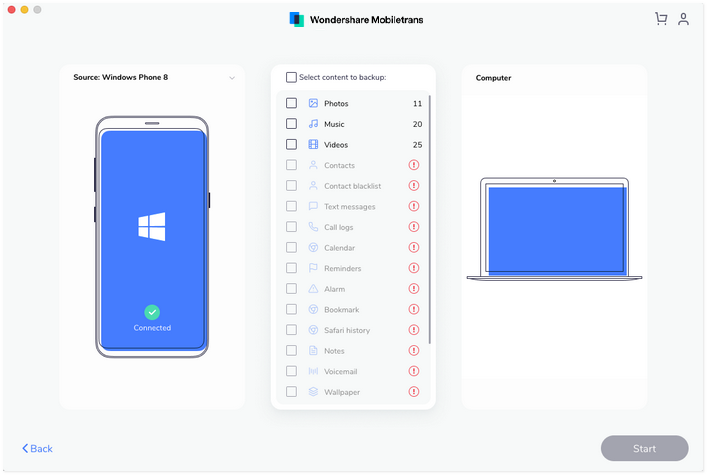Click the Photos picture icon
Image resolution: width=707 pixels, height=475 pixels.
click(x=313, y=103)
